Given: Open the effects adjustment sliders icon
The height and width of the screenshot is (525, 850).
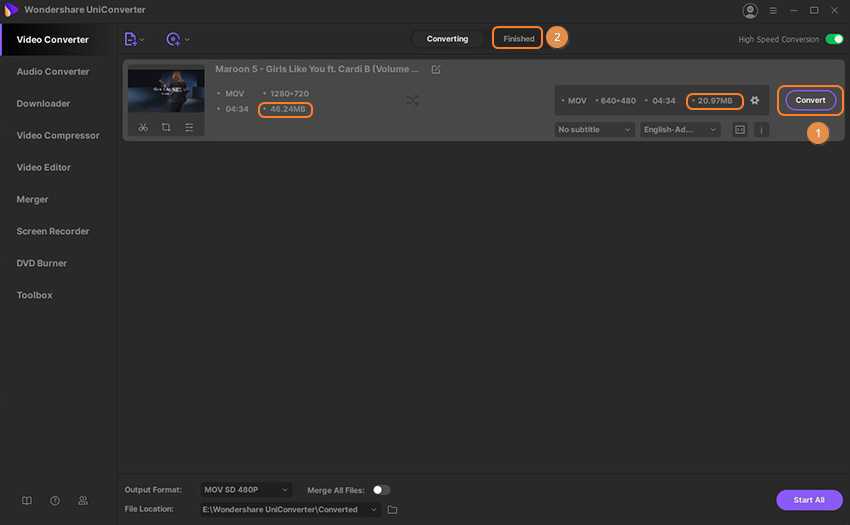Looking at the screenshot, I should click(x=189, y=128).
